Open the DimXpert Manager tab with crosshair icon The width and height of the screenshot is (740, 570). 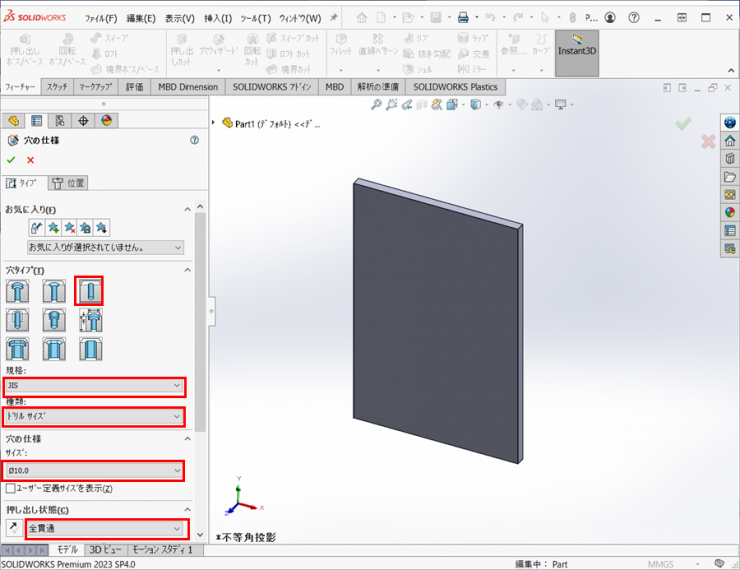pos(83,121)
